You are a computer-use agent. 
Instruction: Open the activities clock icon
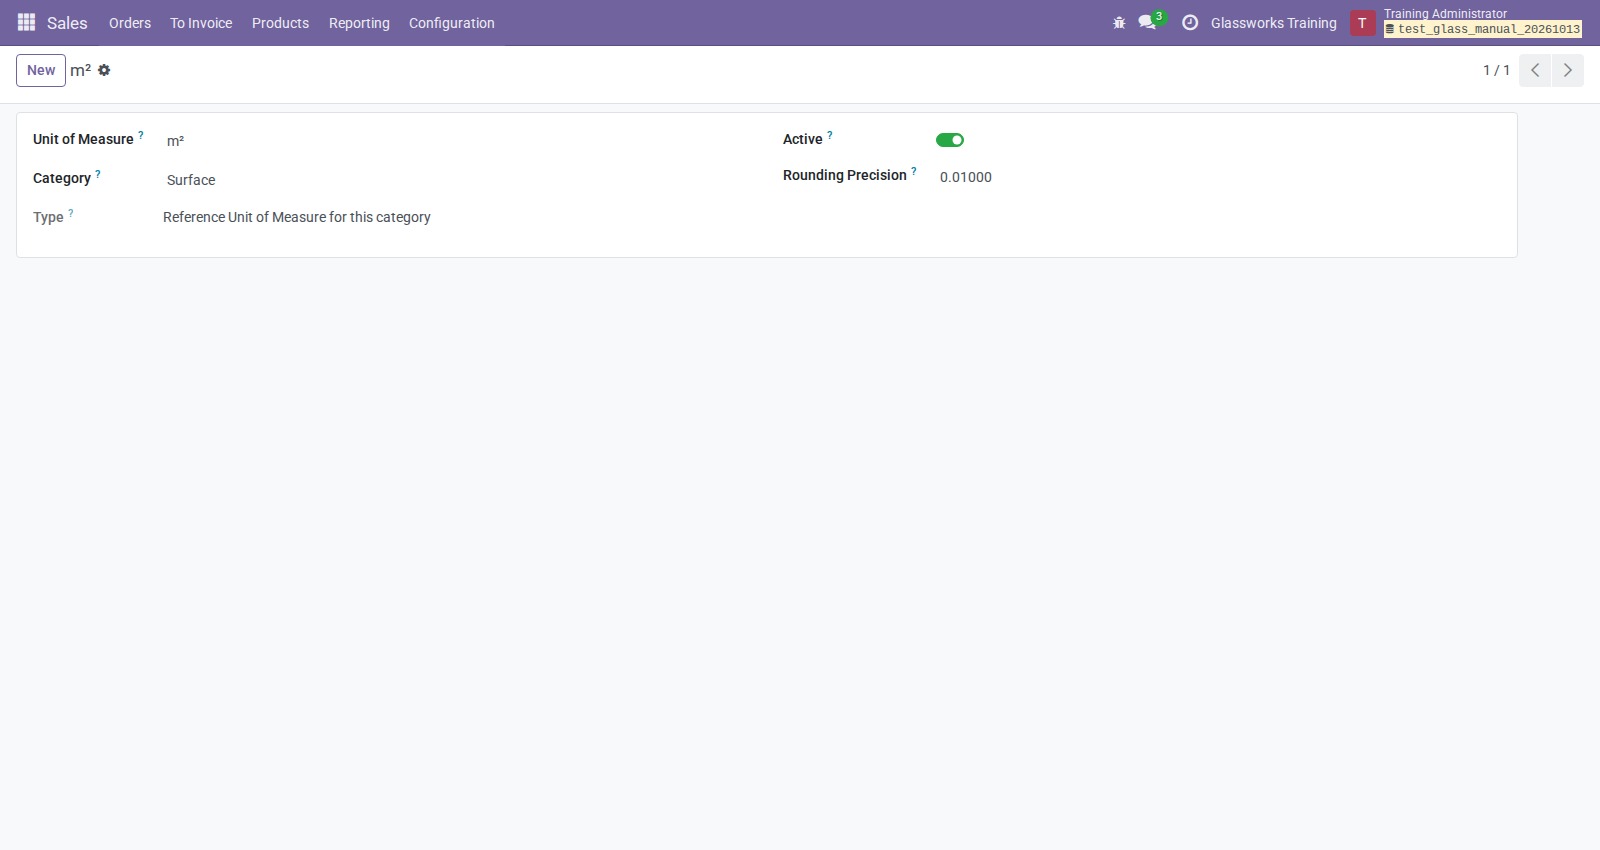tap(1190, 22)
